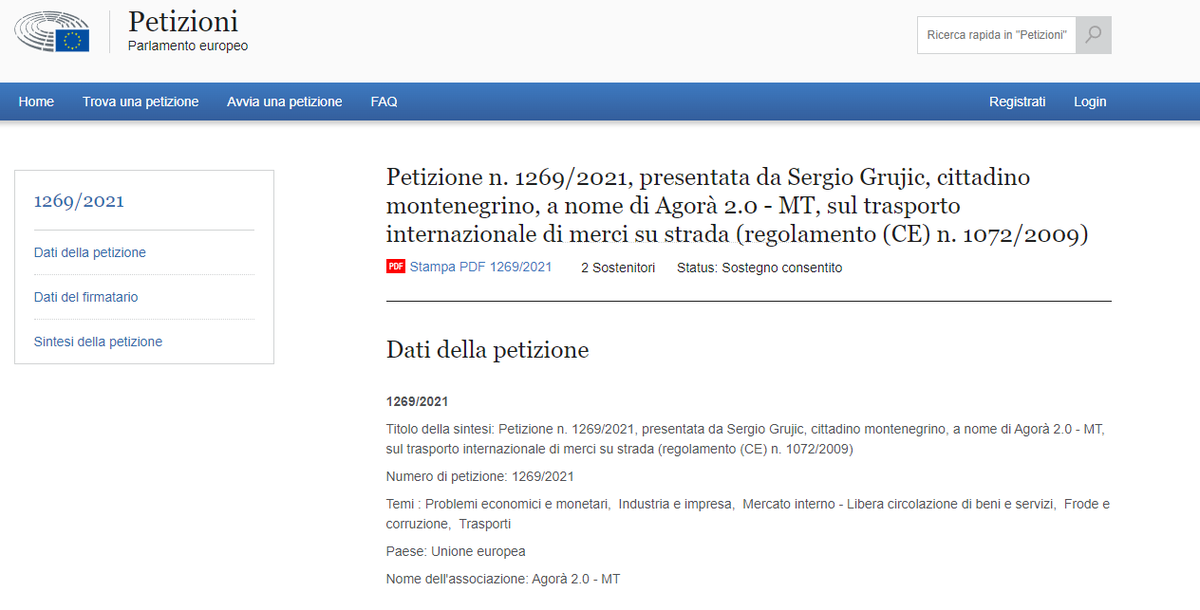Open the FAQ page
This screenshot has height=610, width=1200.
pos(384,102)
